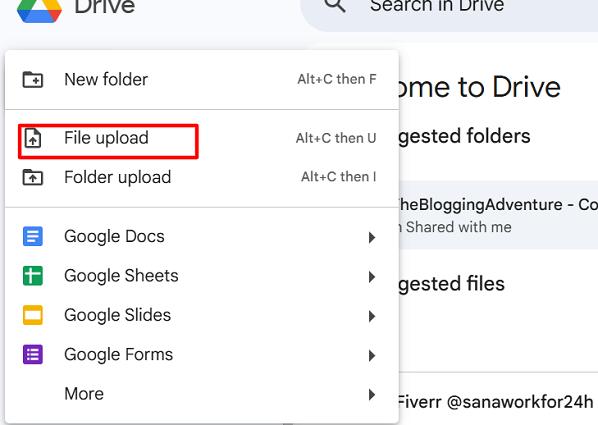Click the Alt+C then I shortcut text
This screenshot has height=425, width=598.
tap(339, 177)
